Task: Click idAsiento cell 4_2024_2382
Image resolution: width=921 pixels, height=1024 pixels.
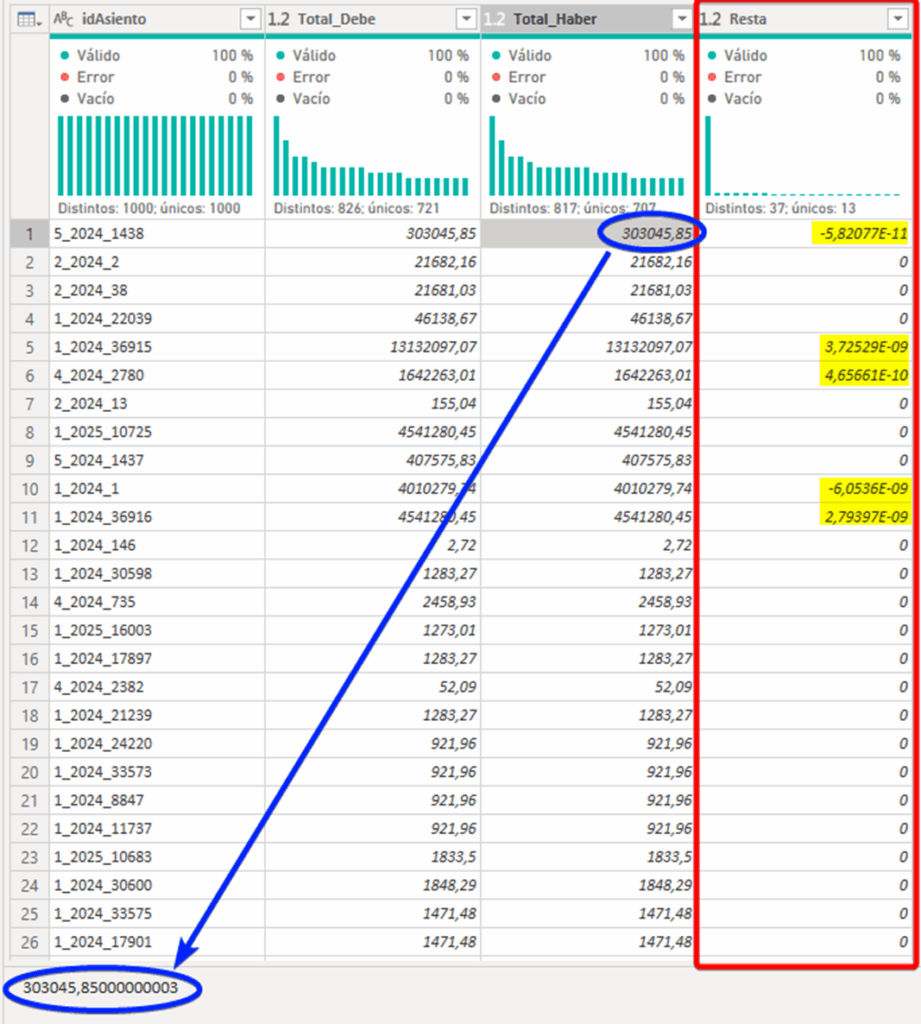Action: point(157,687)
